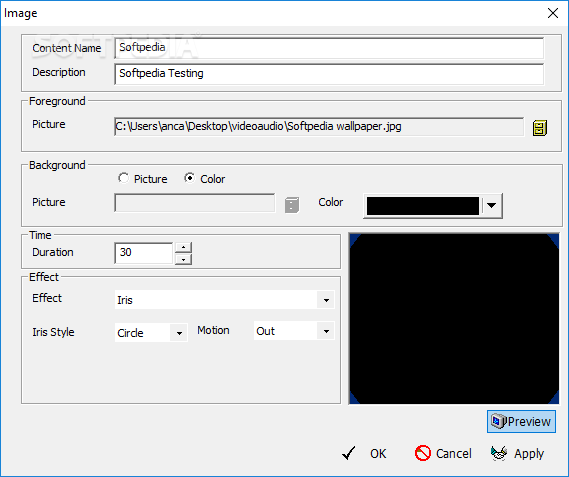Click the disabled background picture browse icon
The image size is (569, 477).
[292, 205]
